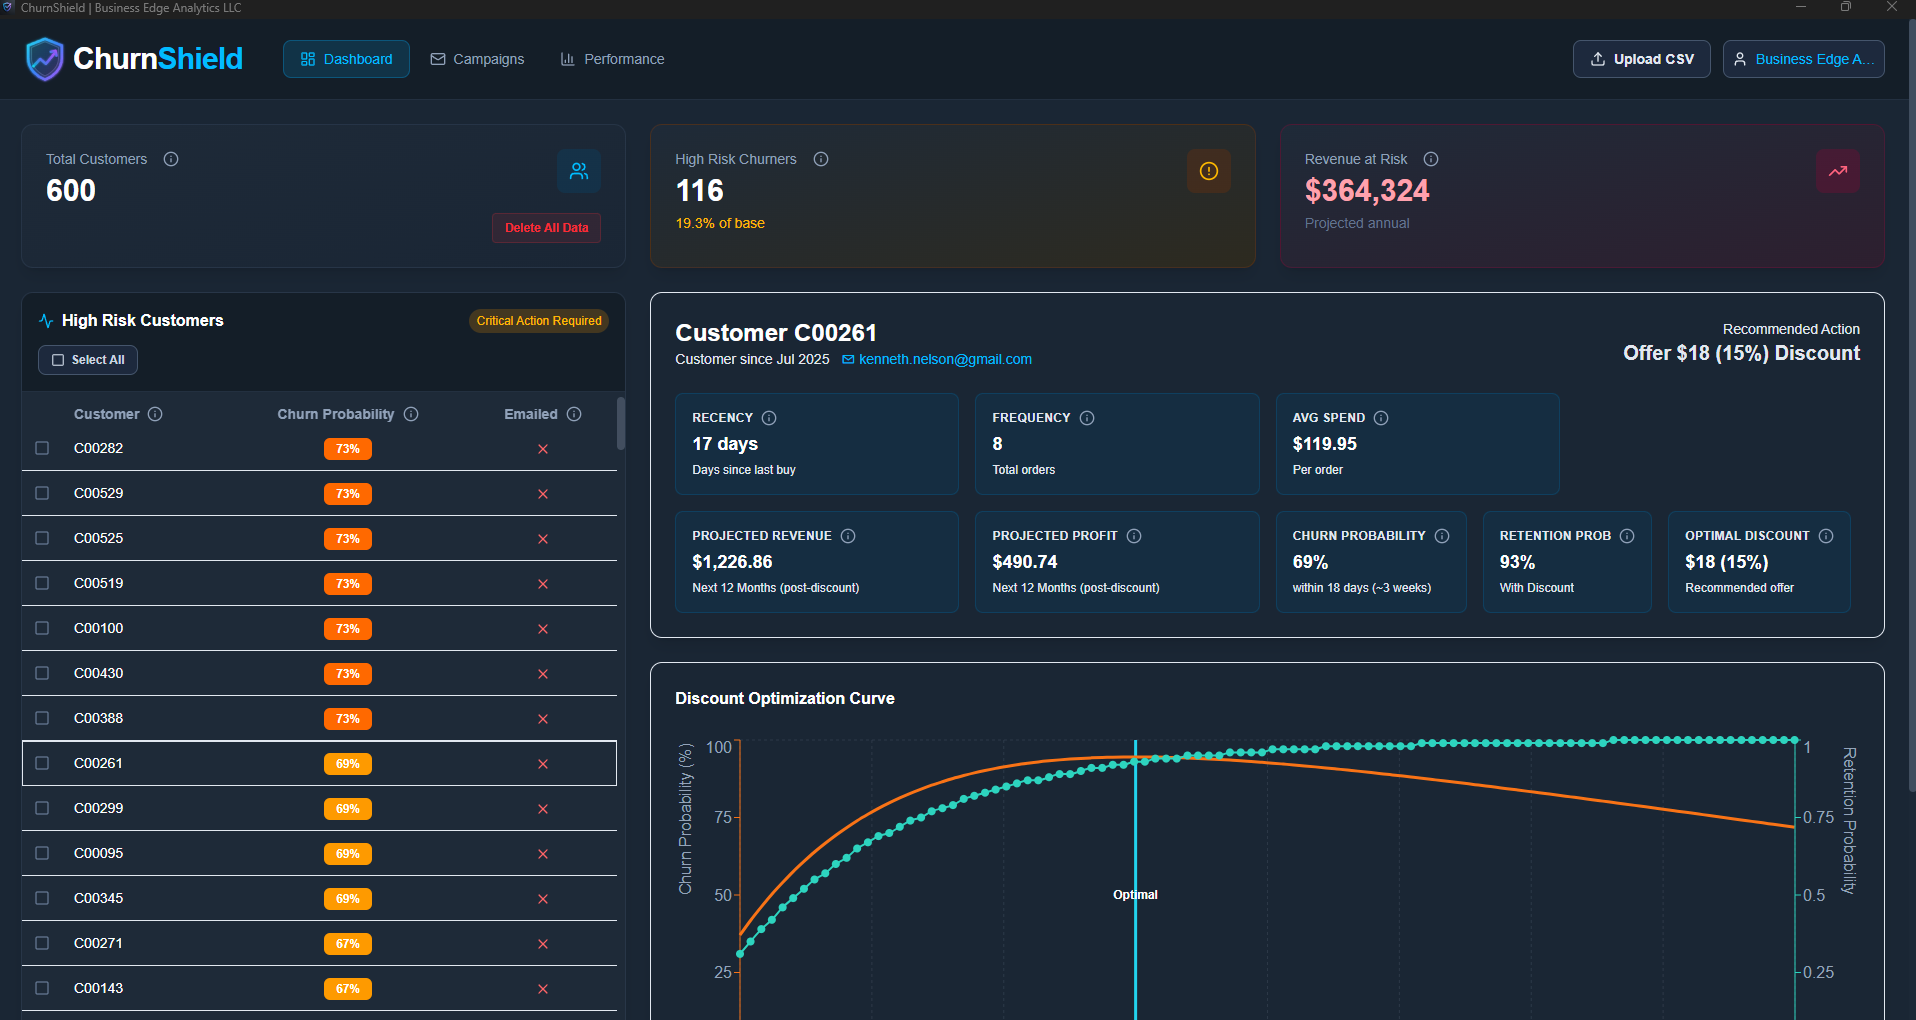This screenshot has height=1020, width=1916.
Task: Click the alert icon in High Risk Churners card
Action: 1208,171
